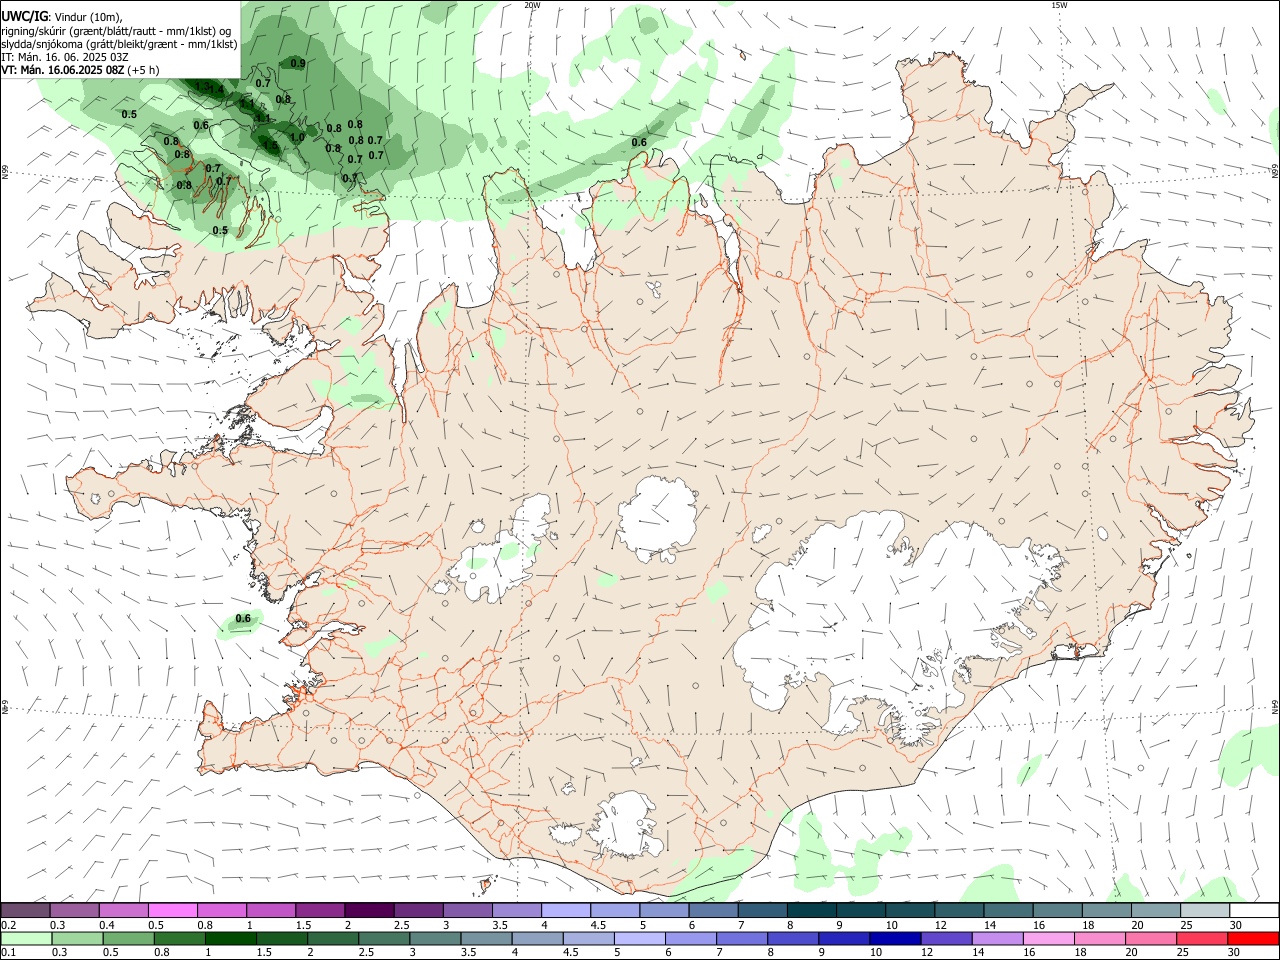Click the bright red 30 mm rain legend swatch
The image size is (1280, 960).
tap(1252, 939)
